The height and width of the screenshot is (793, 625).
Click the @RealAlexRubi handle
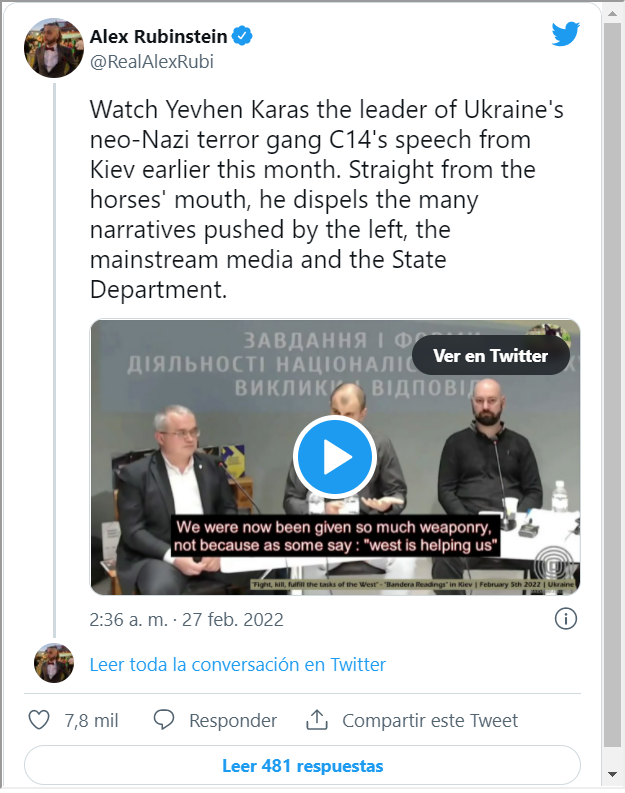152,61
